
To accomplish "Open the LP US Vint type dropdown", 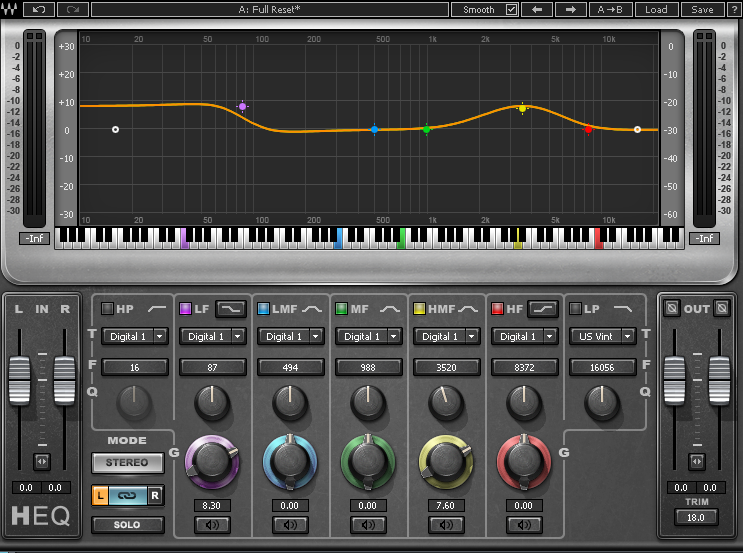I will point(602,336).
